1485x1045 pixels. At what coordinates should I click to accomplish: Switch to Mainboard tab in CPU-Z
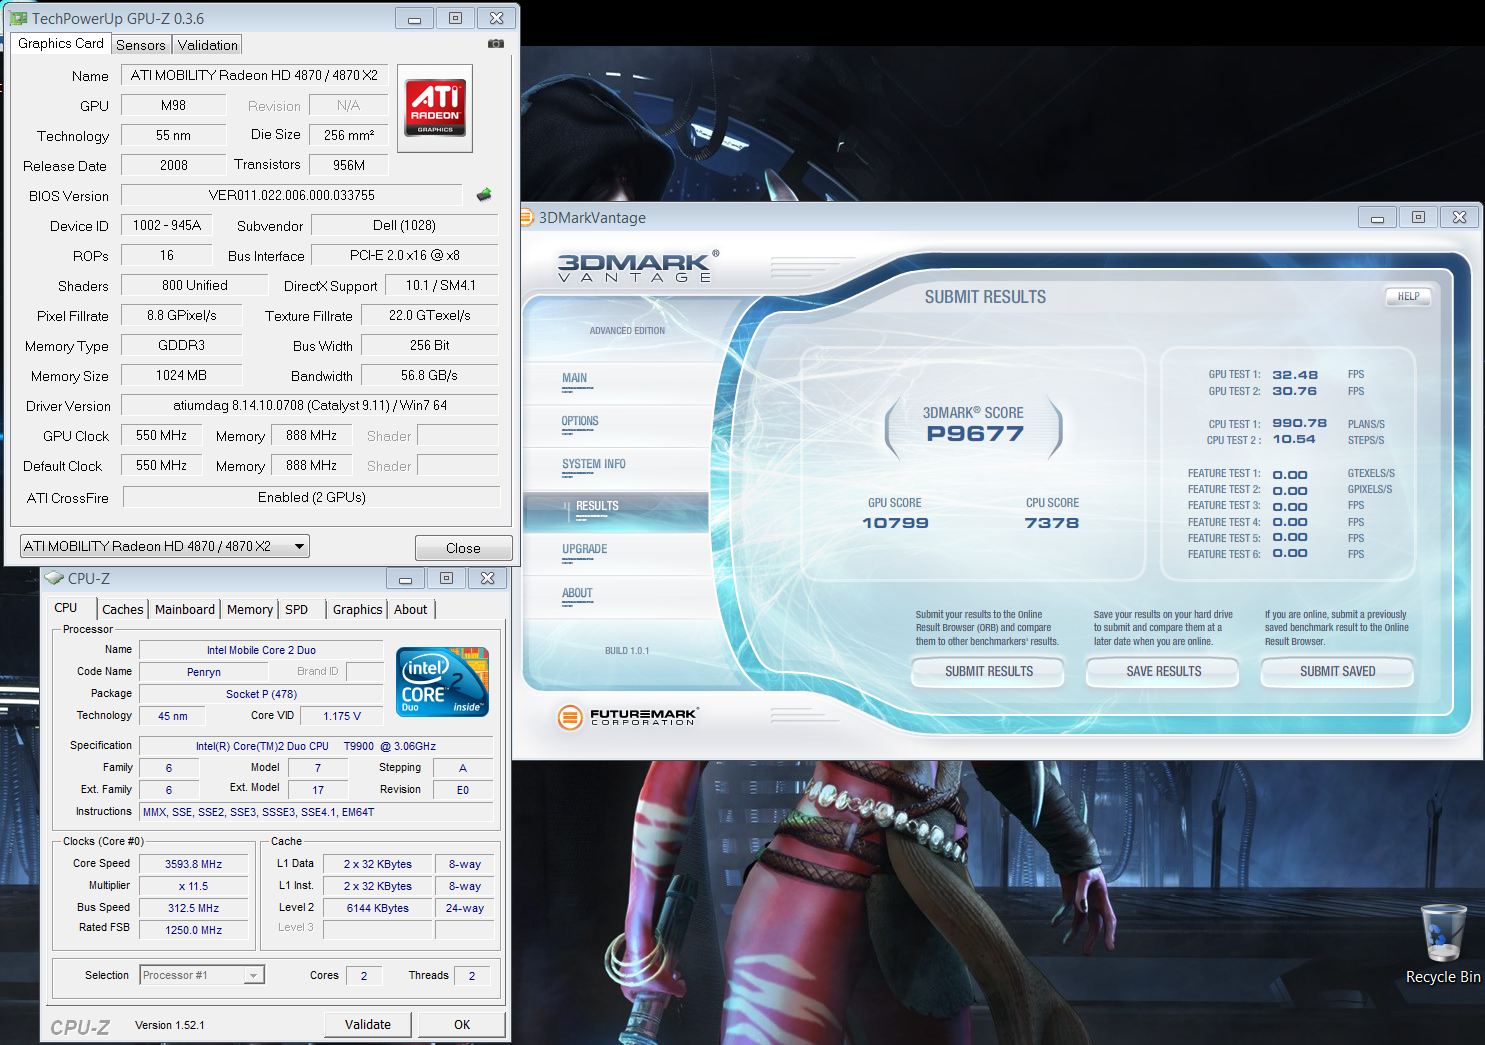click(x=184, y=609)
